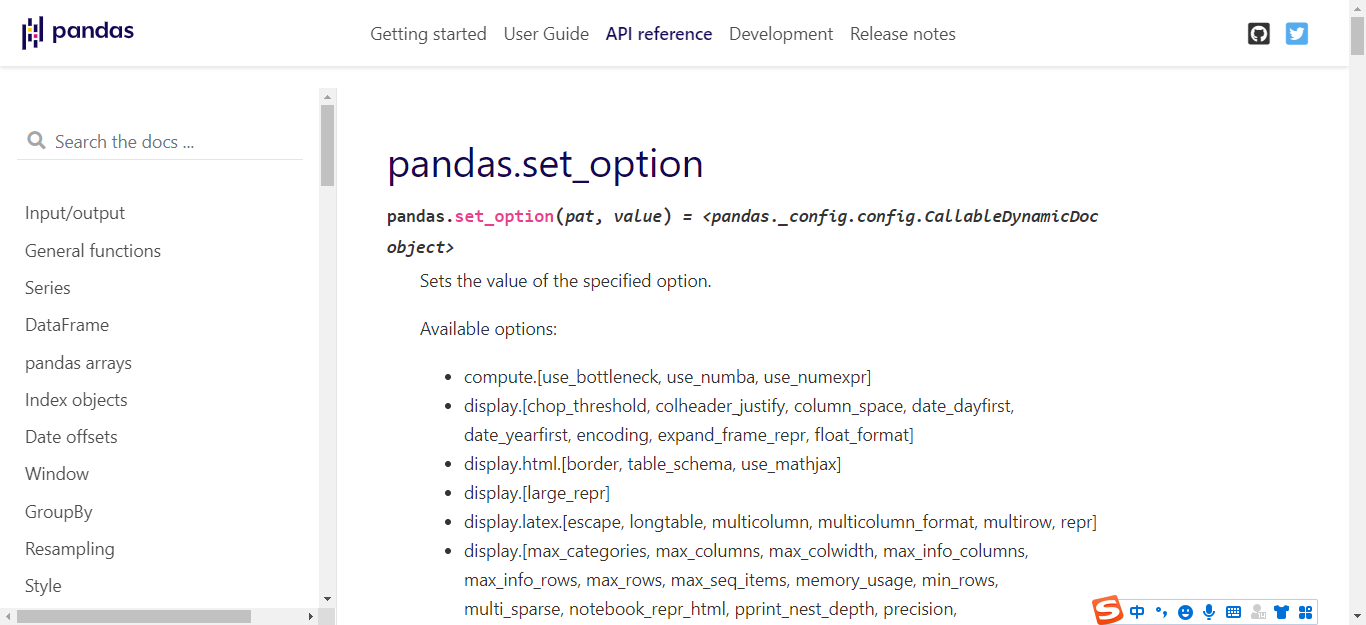Open the pandas Twitter icon
1366x625 pixels.
[1297, 34]
